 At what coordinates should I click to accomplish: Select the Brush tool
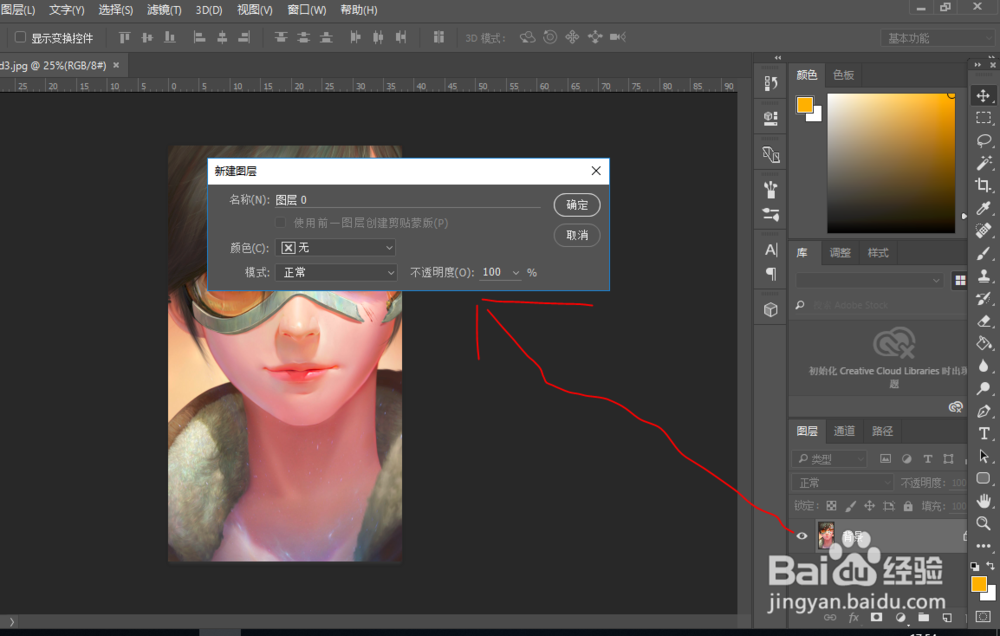(983, 253)
